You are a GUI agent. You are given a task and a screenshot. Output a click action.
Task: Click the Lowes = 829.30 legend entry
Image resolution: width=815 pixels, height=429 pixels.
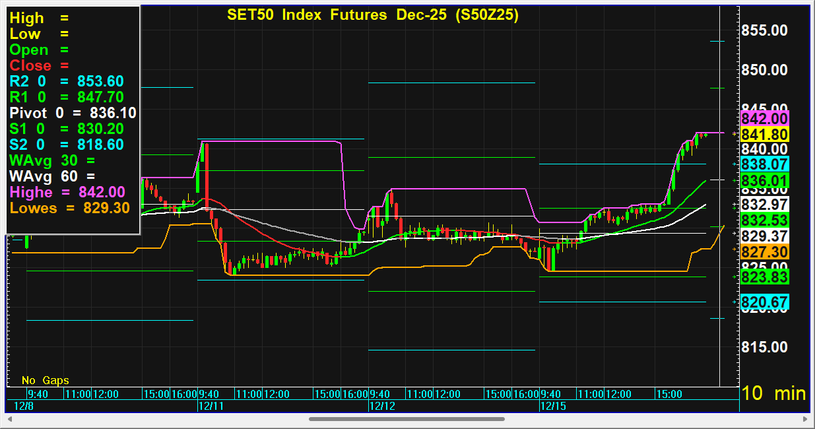[x=69, y=207]
